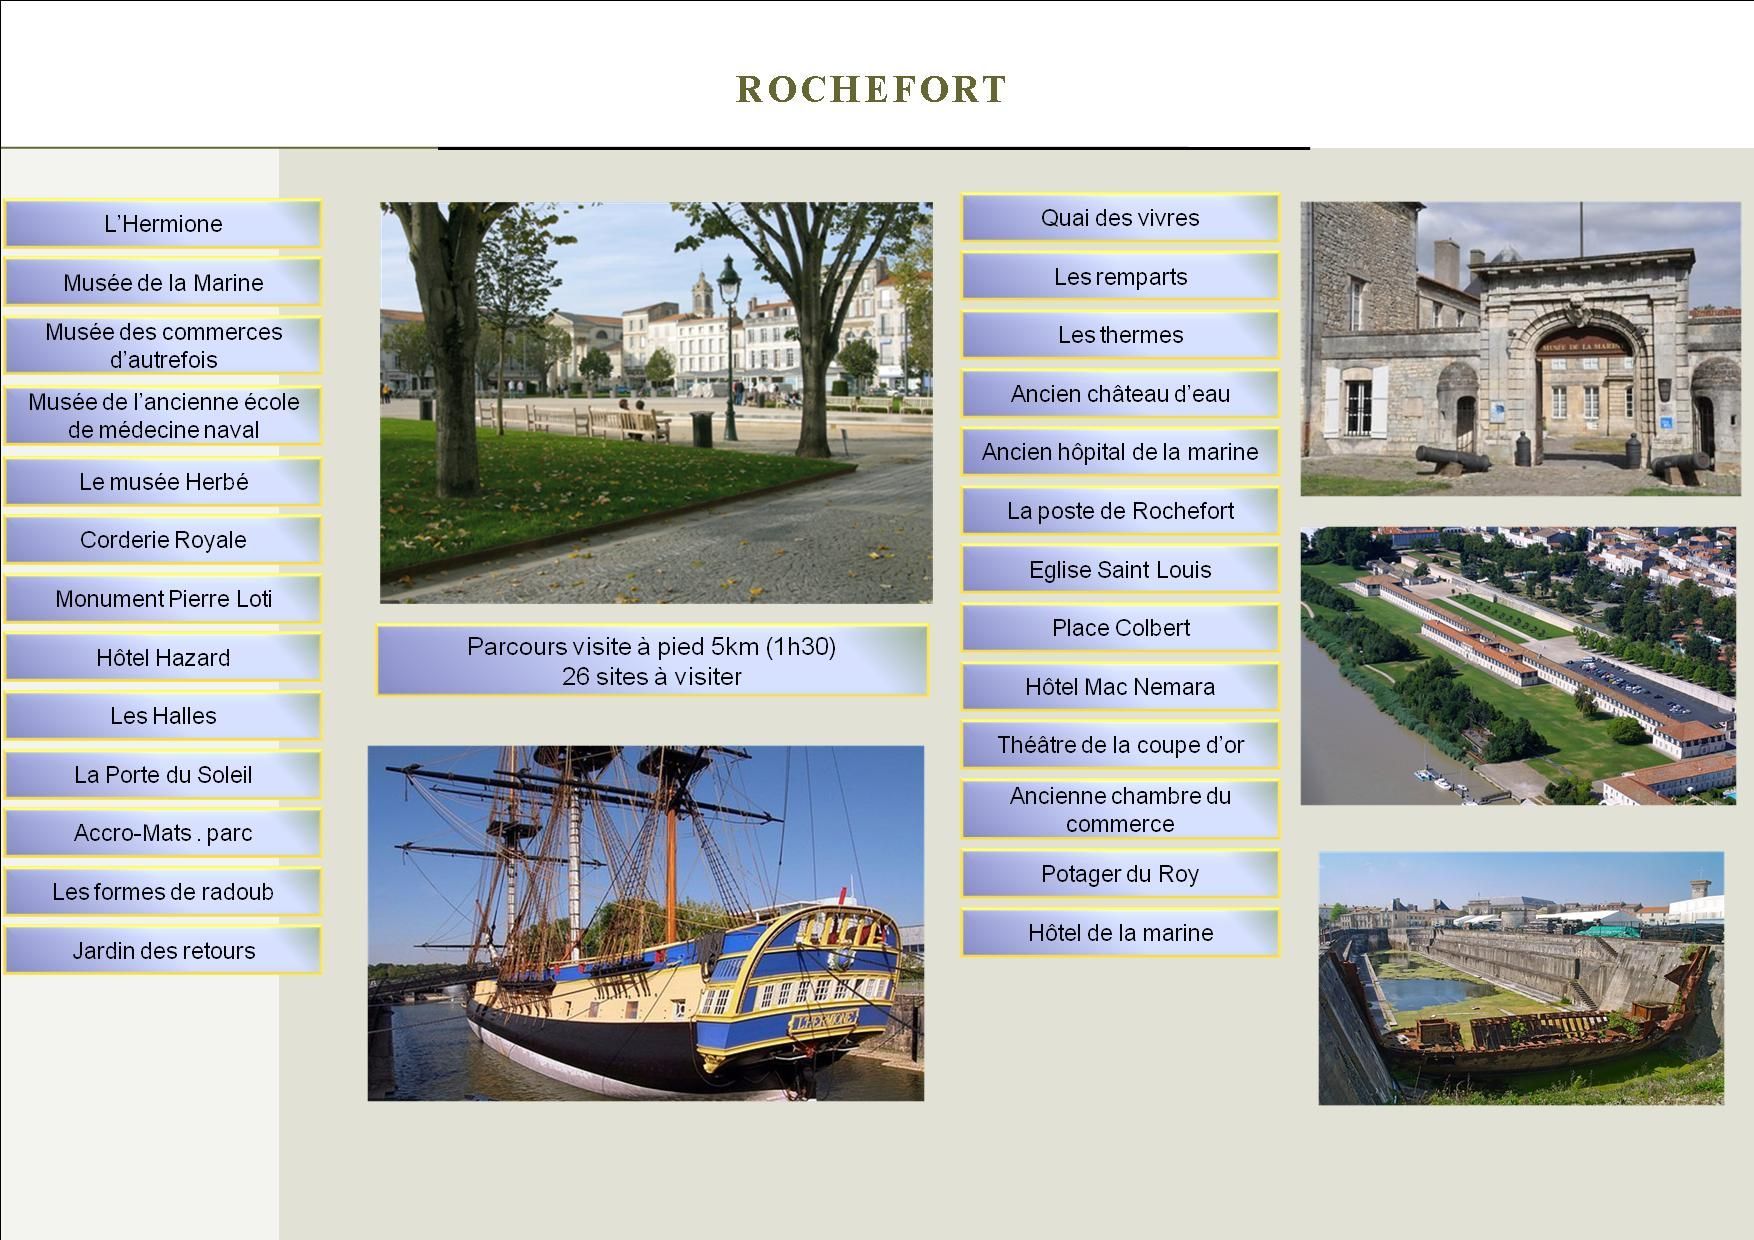Viewport: 1754px width, 1240px height.
Task: Open the L'Hermione site button
Action: point(163,224)
